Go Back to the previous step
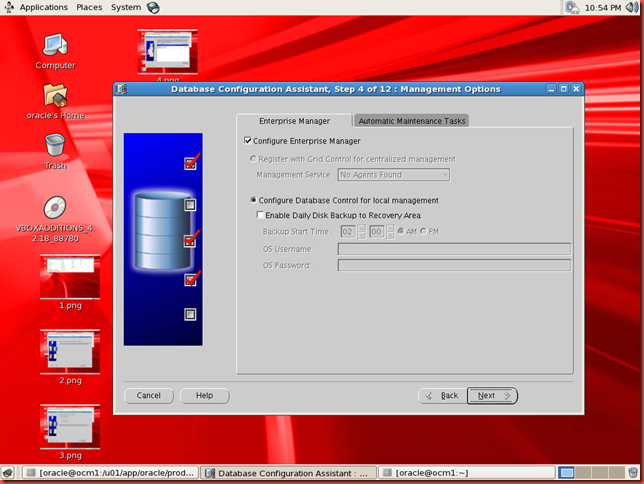 pyautogui.click(x=442, y=395)
